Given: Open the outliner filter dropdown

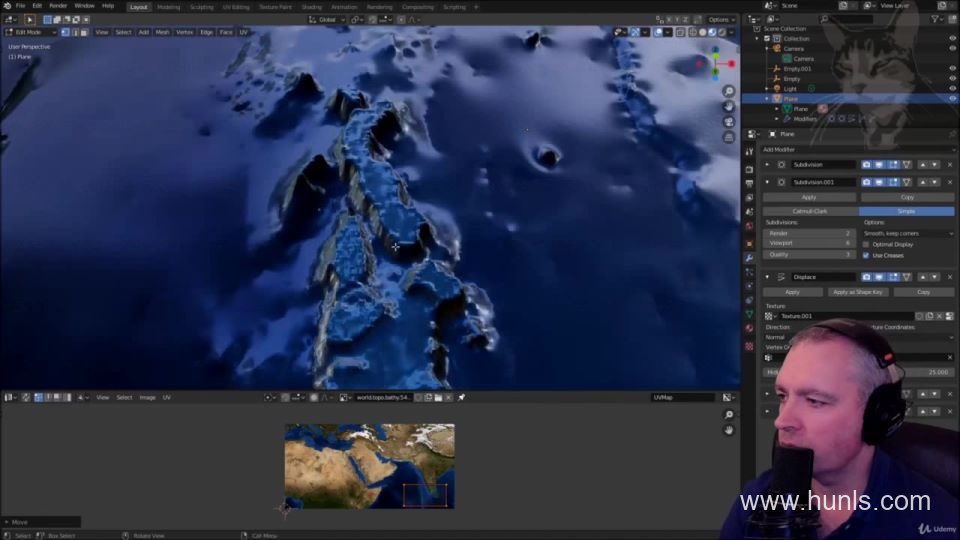Looking at the screenshot, I should (937, 20).
